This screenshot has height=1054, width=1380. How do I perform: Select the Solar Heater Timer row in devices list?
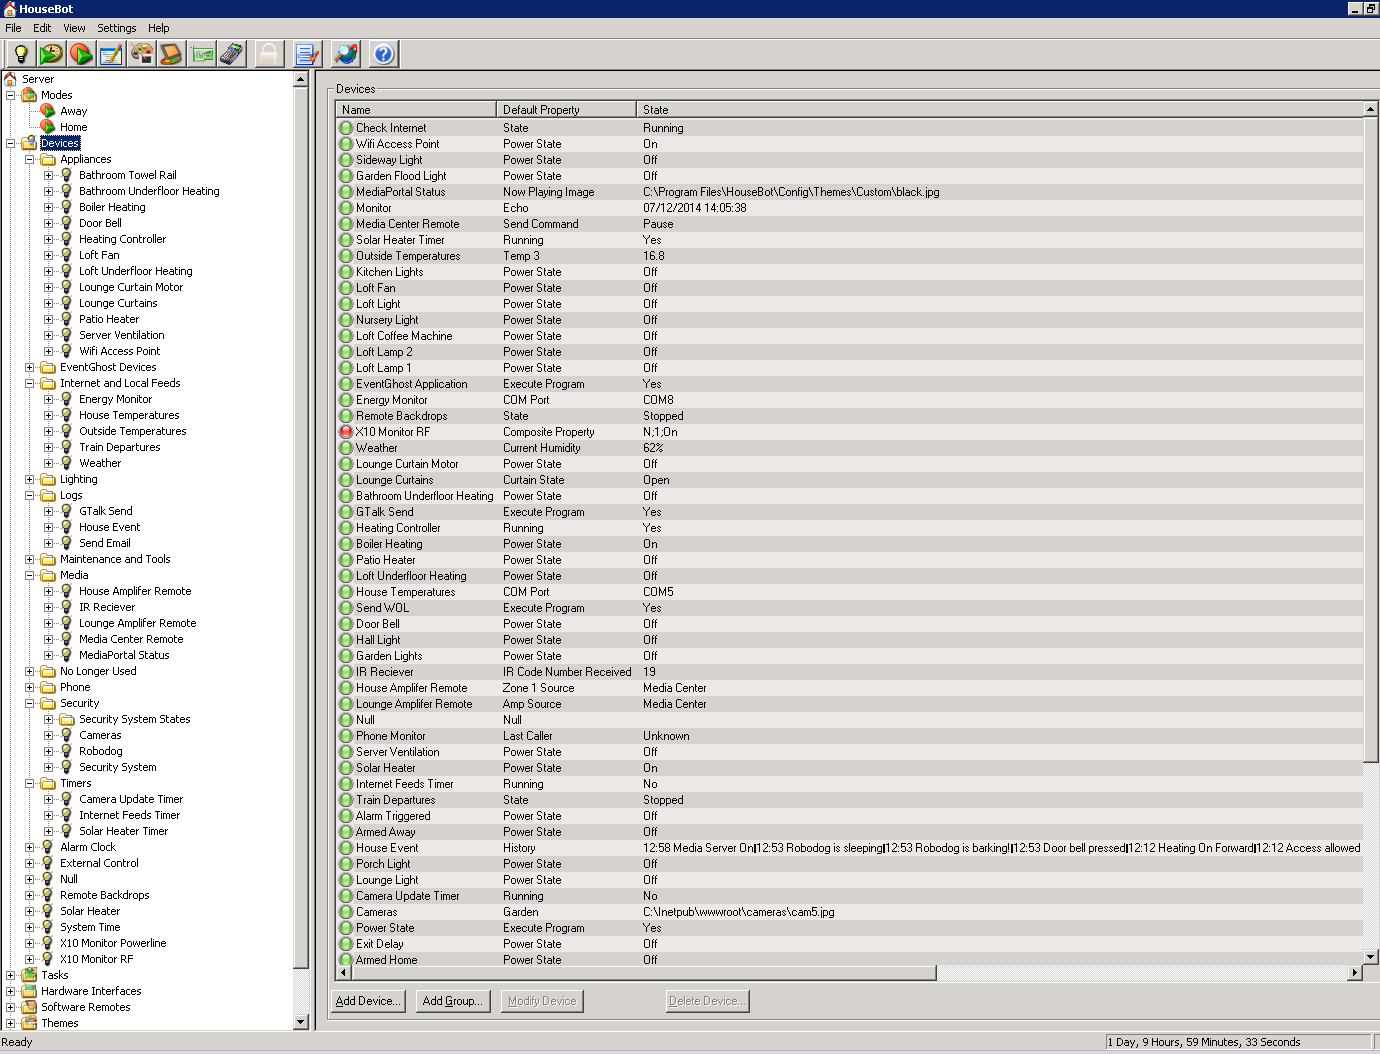(850, 240)
